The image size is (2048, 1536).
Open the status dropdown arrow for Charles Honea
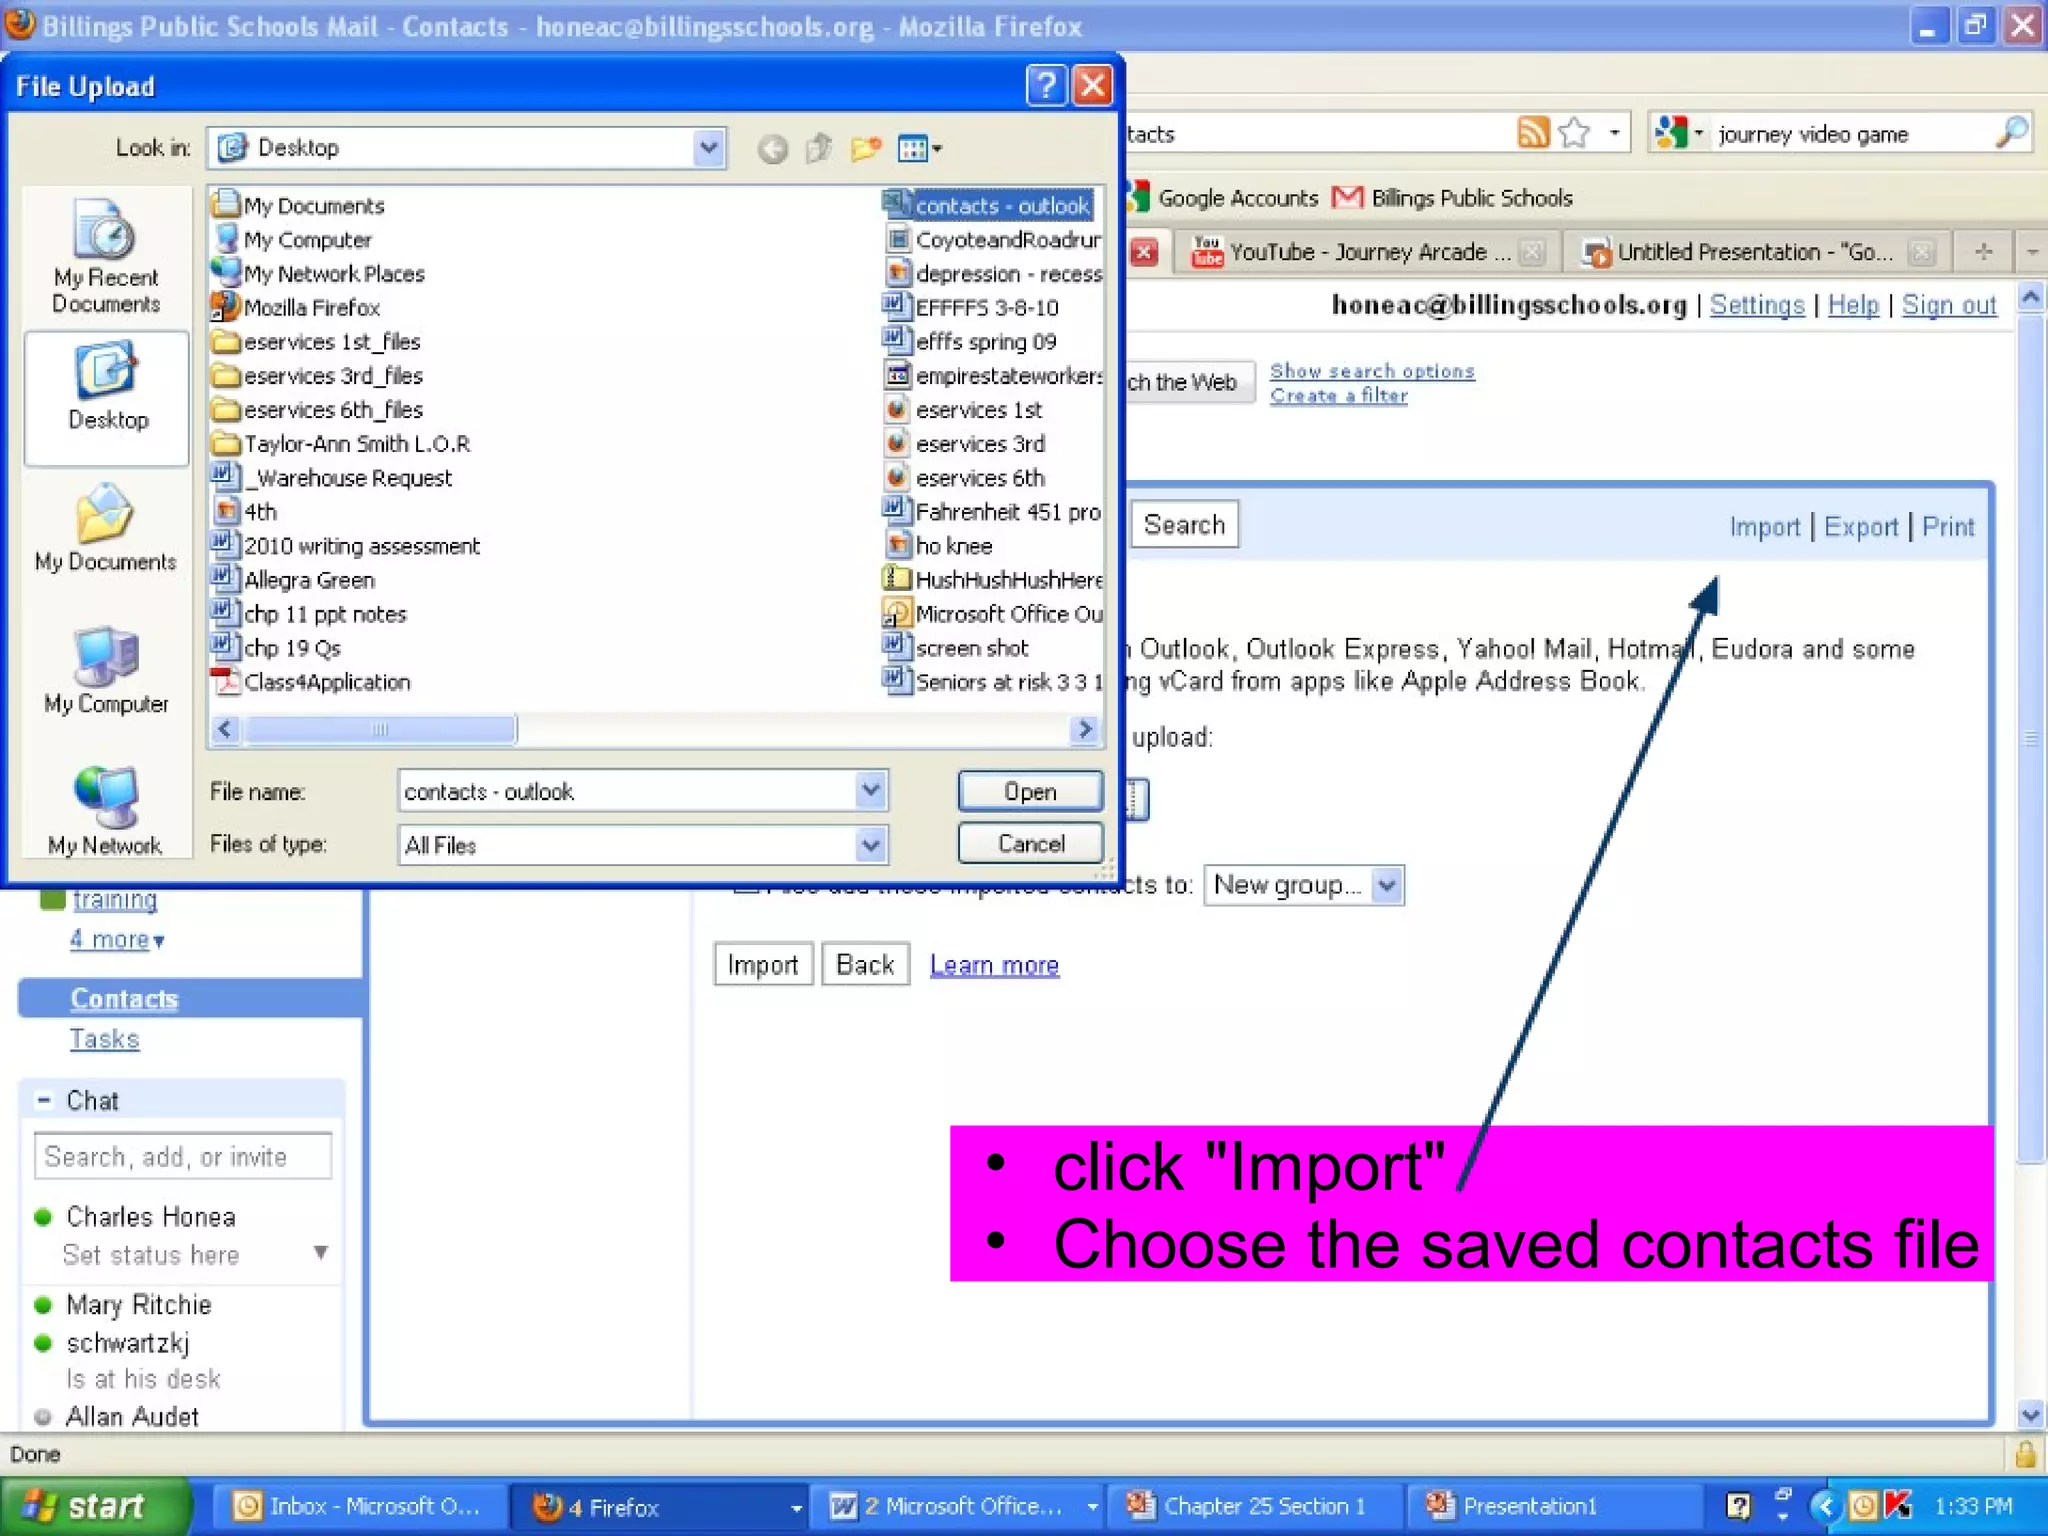tap(320, 1253)
